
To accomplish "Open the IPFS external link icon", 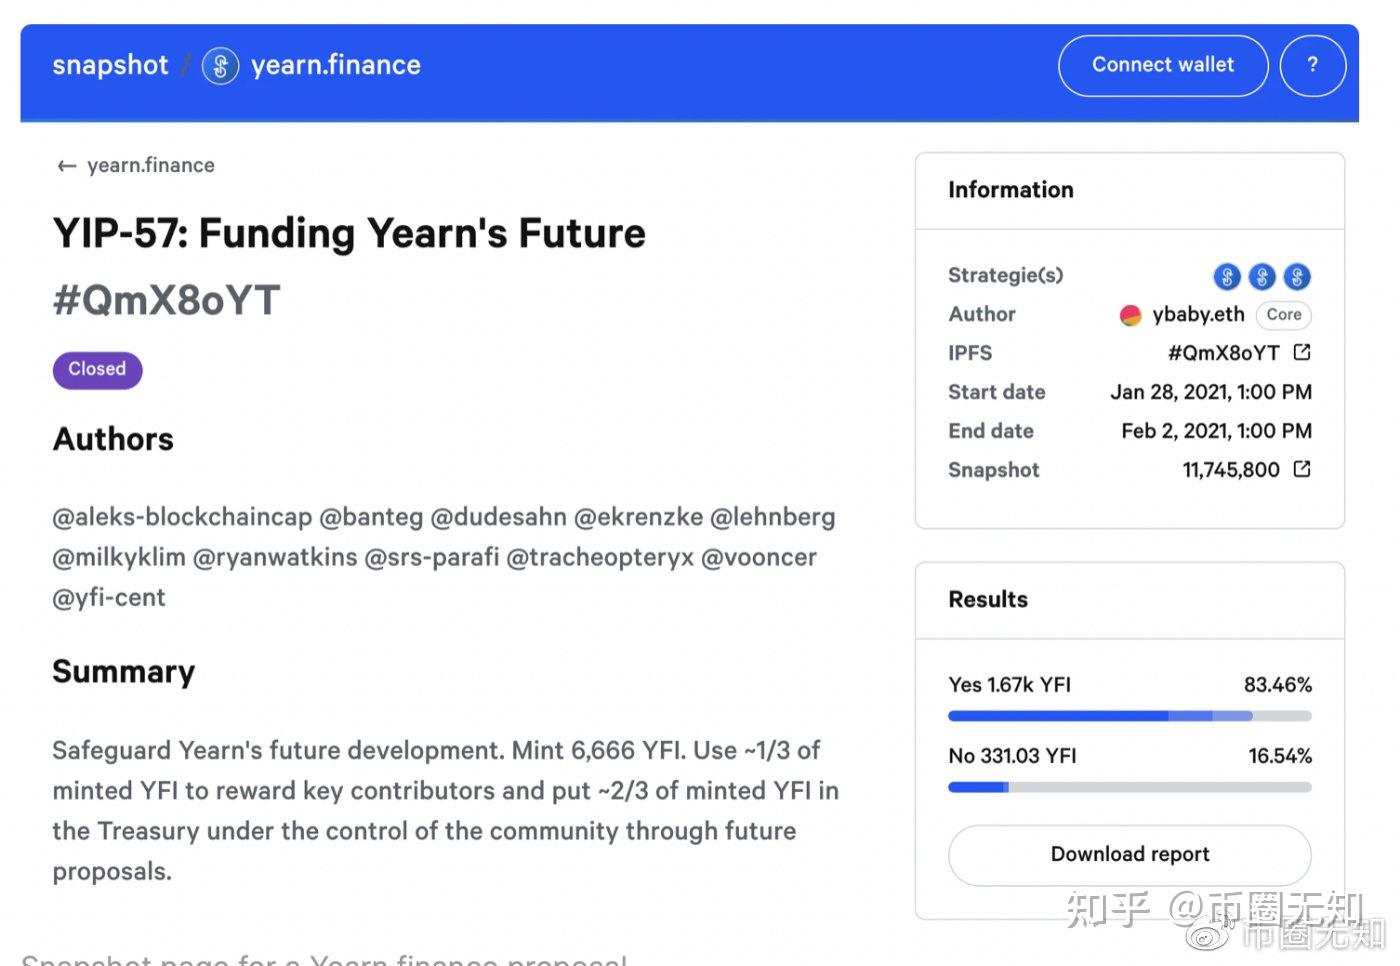I will 1302,352.
